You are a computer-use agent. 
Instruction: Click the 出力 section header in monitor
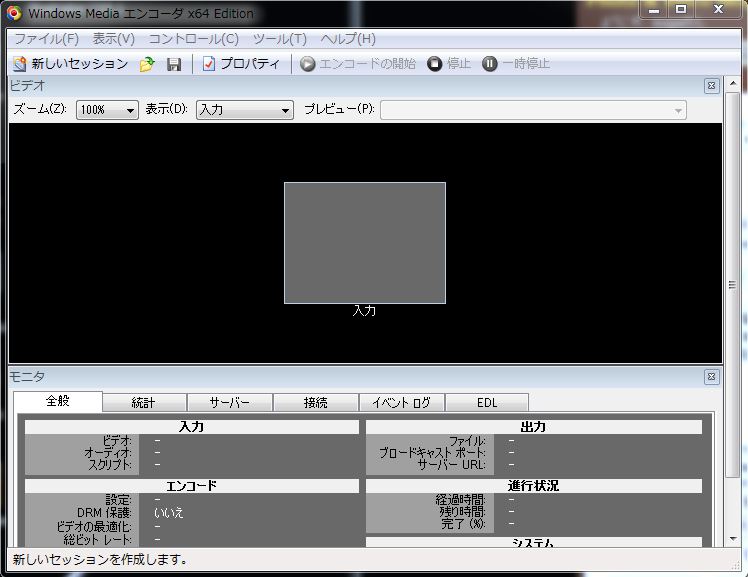pos(533,427)
